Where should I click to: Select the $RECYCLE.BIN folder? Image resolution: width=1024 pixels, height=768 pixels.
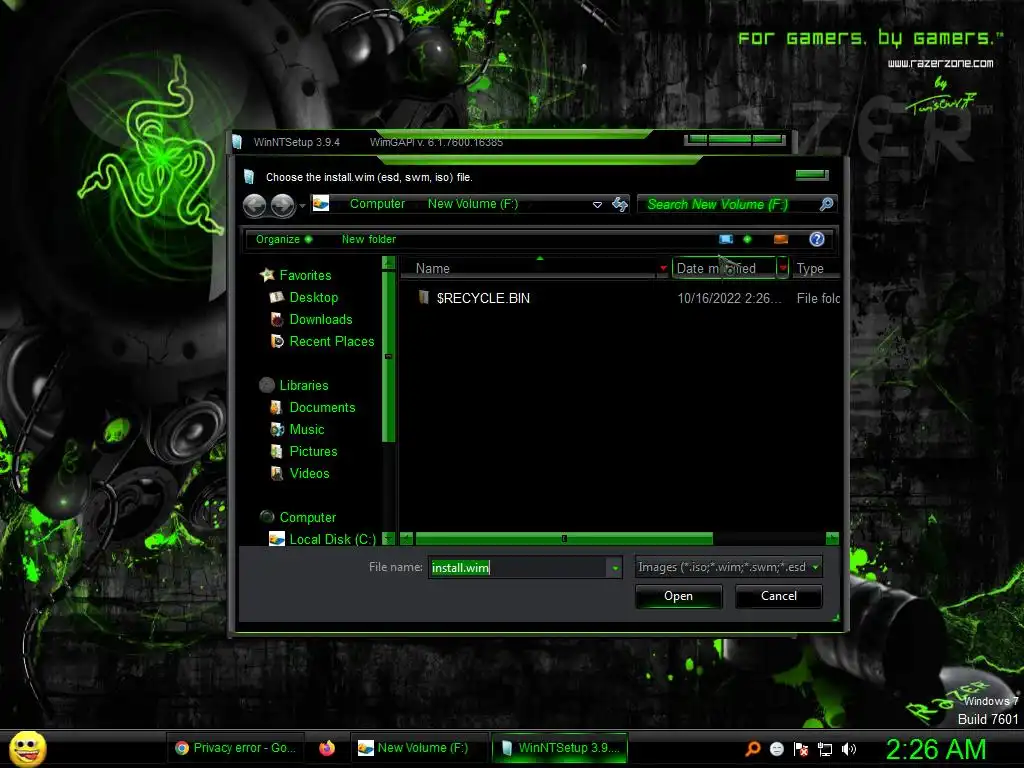tap(483, 298)
